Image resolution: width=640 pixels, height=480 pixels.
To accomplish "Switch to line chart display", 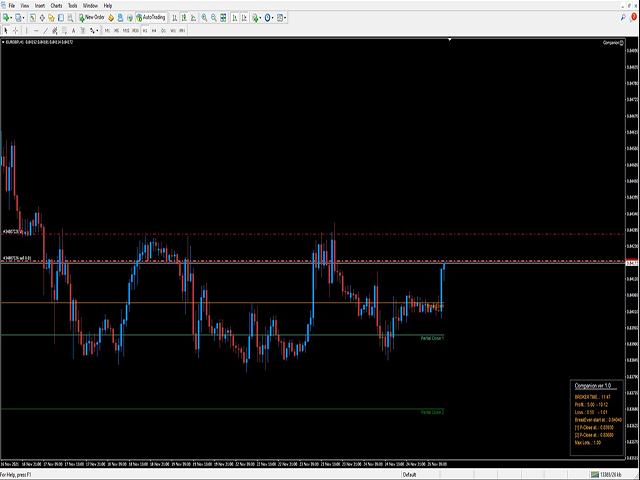I will point(193,18).
